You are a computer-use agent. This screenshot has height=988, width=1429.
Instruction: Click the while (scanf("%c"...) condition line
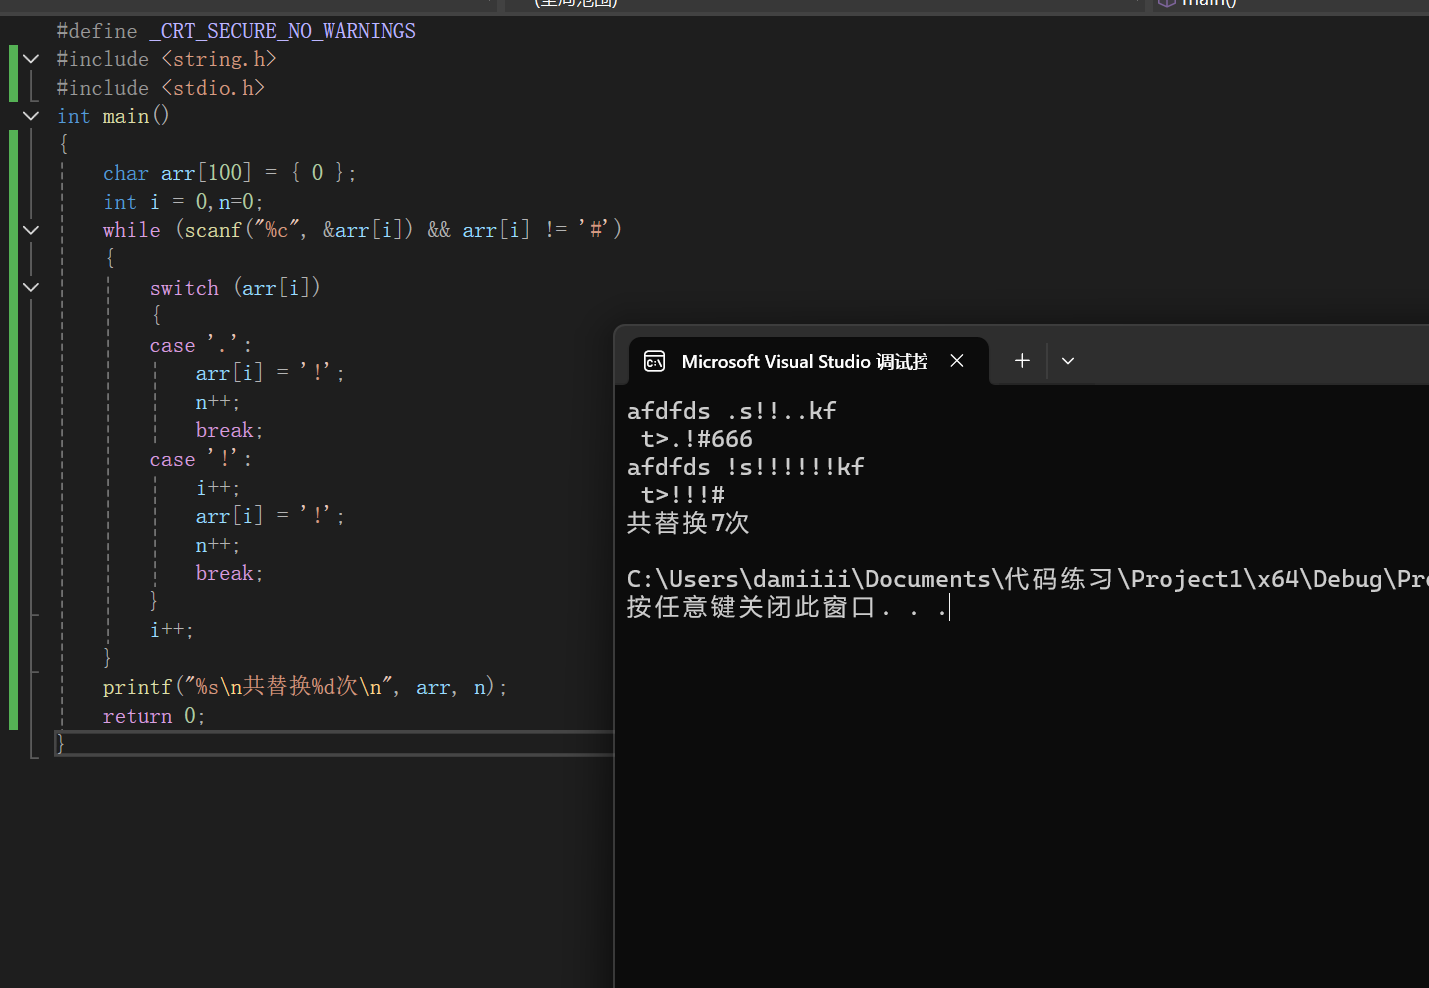(x=362, y=230)
